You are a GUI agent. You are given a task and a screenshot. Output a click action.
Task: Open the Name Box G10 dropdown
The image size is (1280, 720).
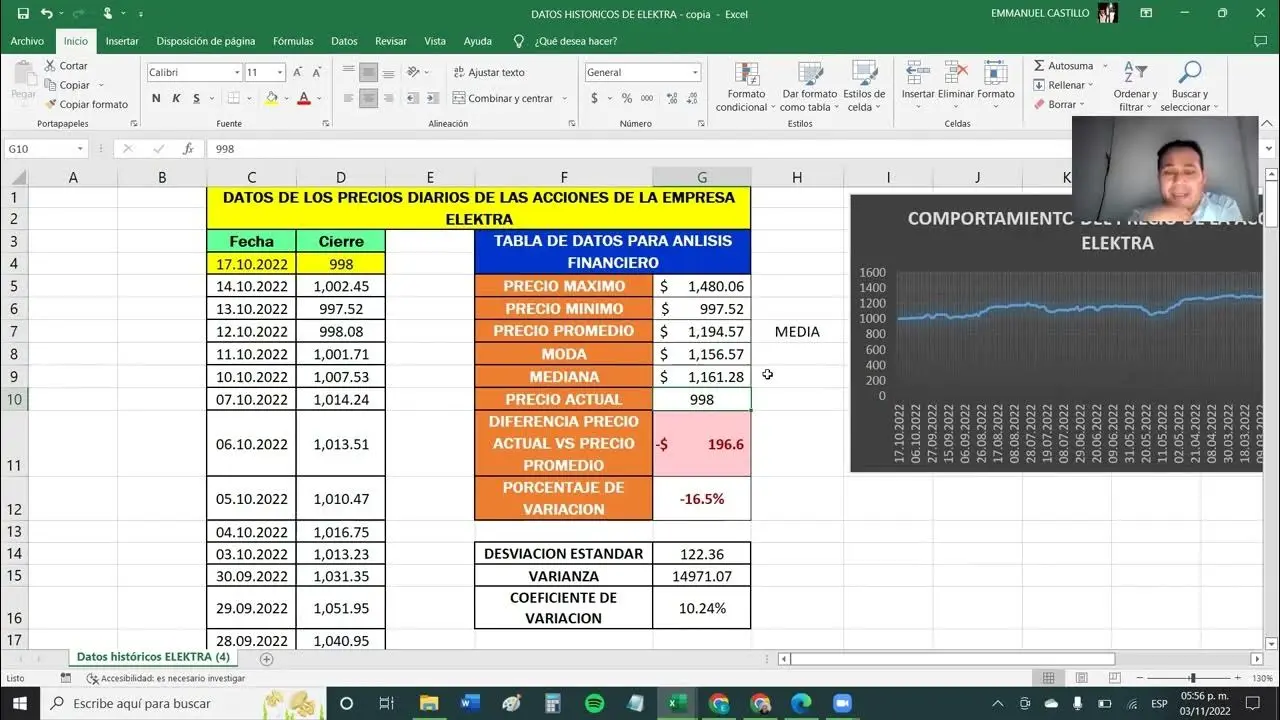[x=80, y=148]
